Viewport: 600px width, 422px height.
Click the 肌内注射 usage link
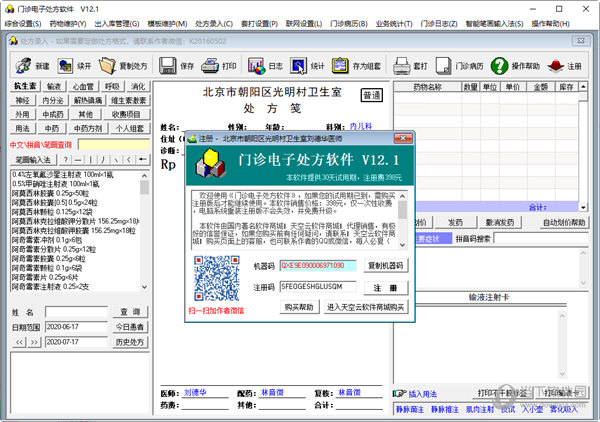(x=479, y=409)
